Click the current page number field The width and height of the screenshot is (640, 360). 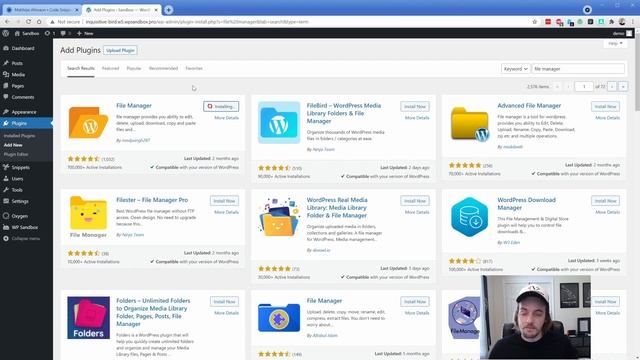pyautogui.click(x=584, y=87)
